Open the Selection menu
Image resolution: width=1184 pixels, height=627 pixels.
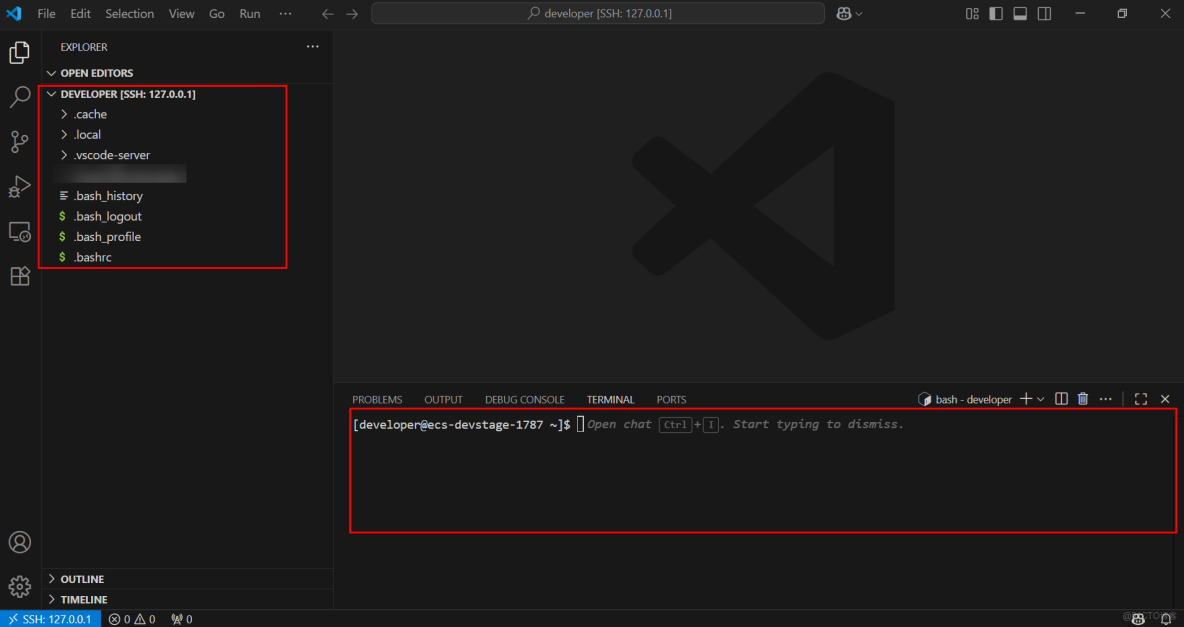tap(129, 14)
